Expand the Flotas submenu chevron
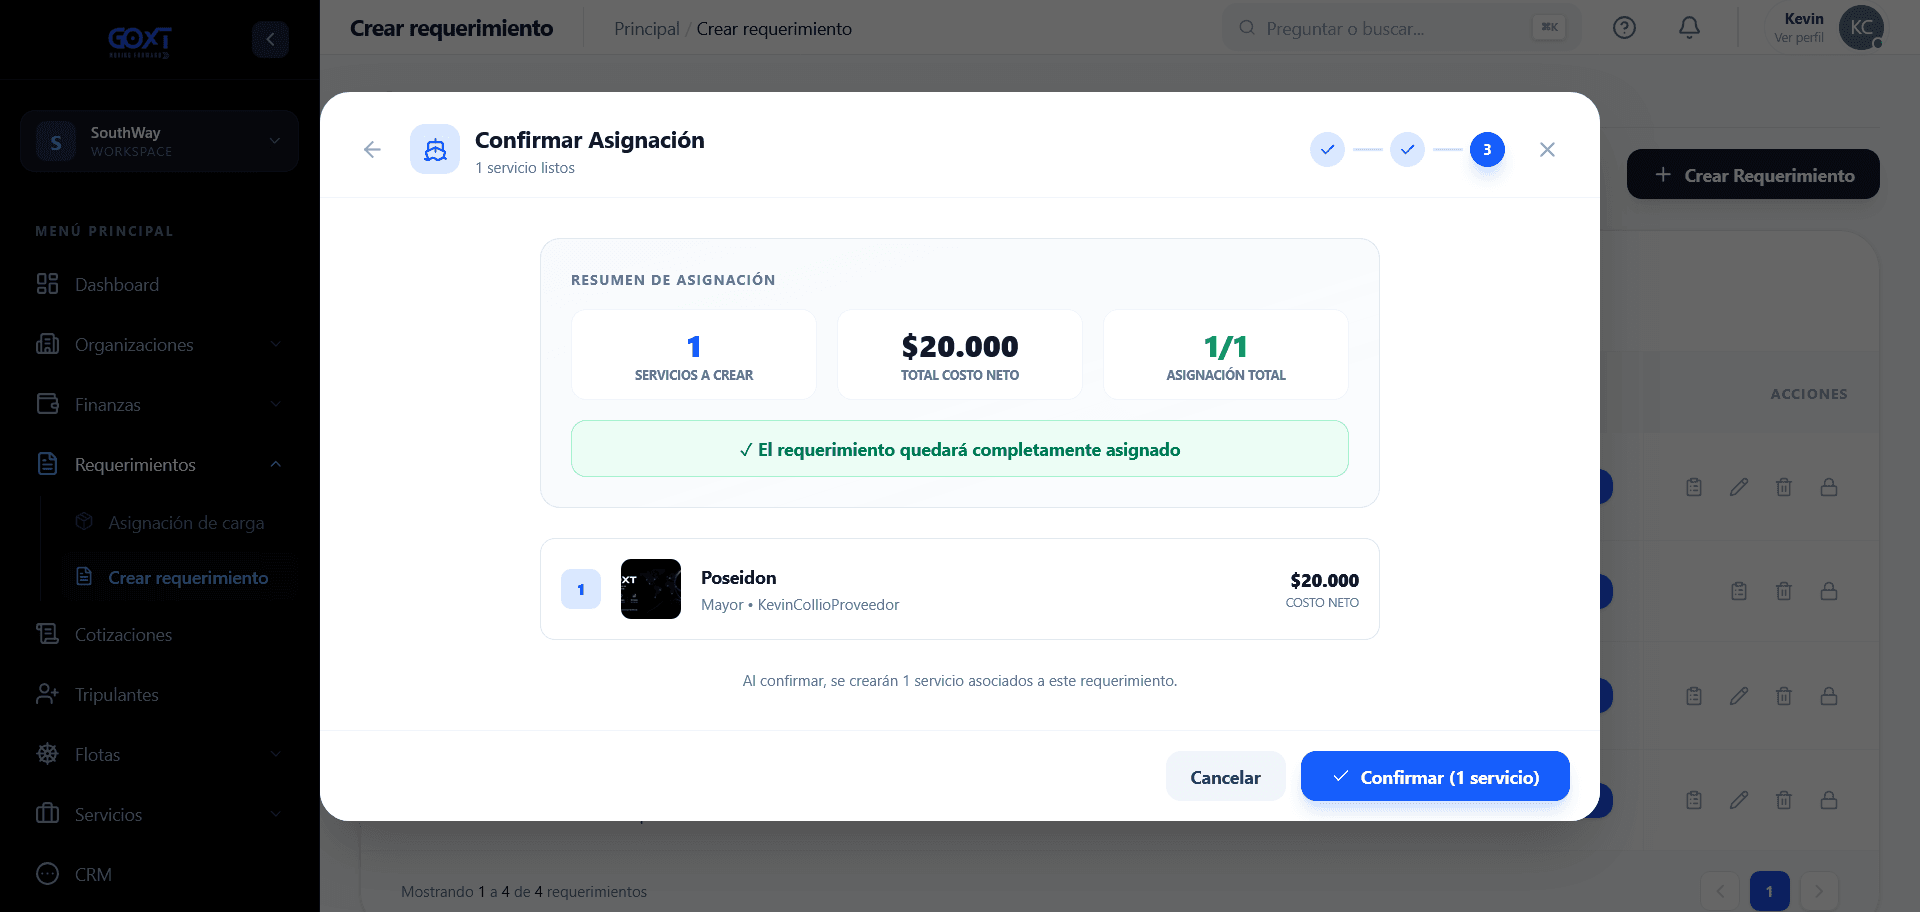Image resolution: width=1920 pixels, height=912 pixels. click(275, 754)
